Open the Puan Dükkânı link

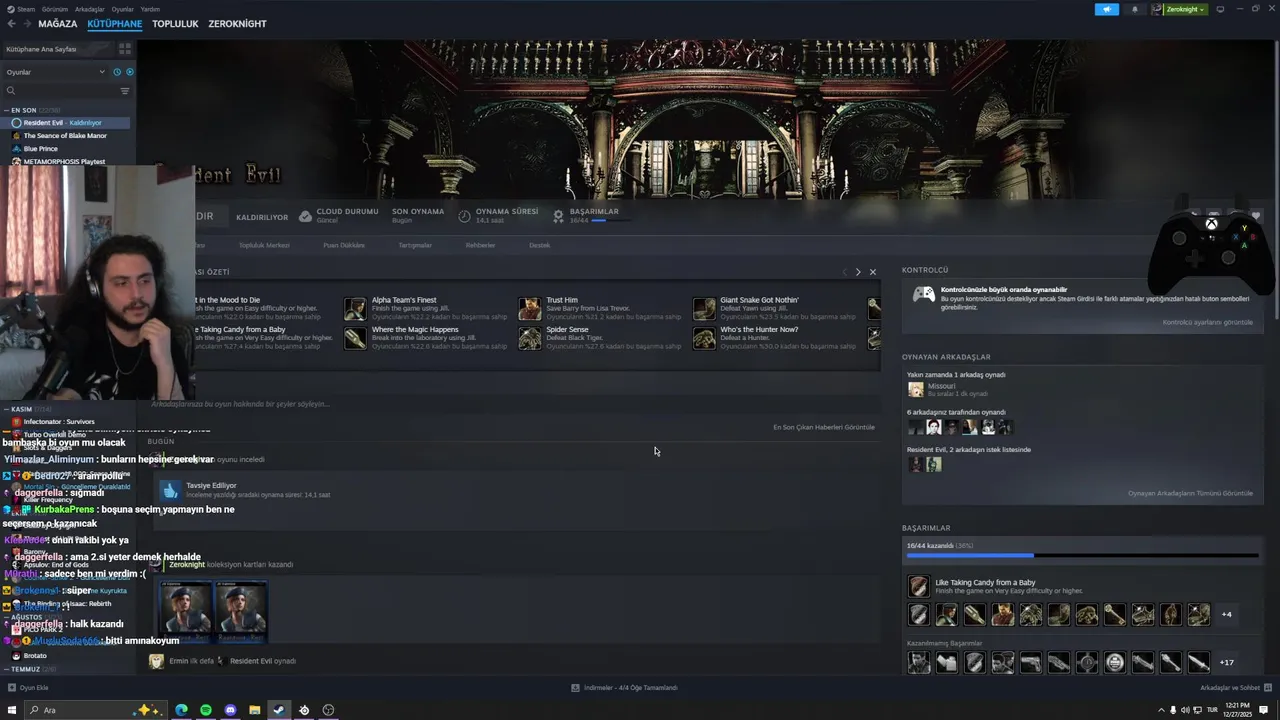coord(344,245)
